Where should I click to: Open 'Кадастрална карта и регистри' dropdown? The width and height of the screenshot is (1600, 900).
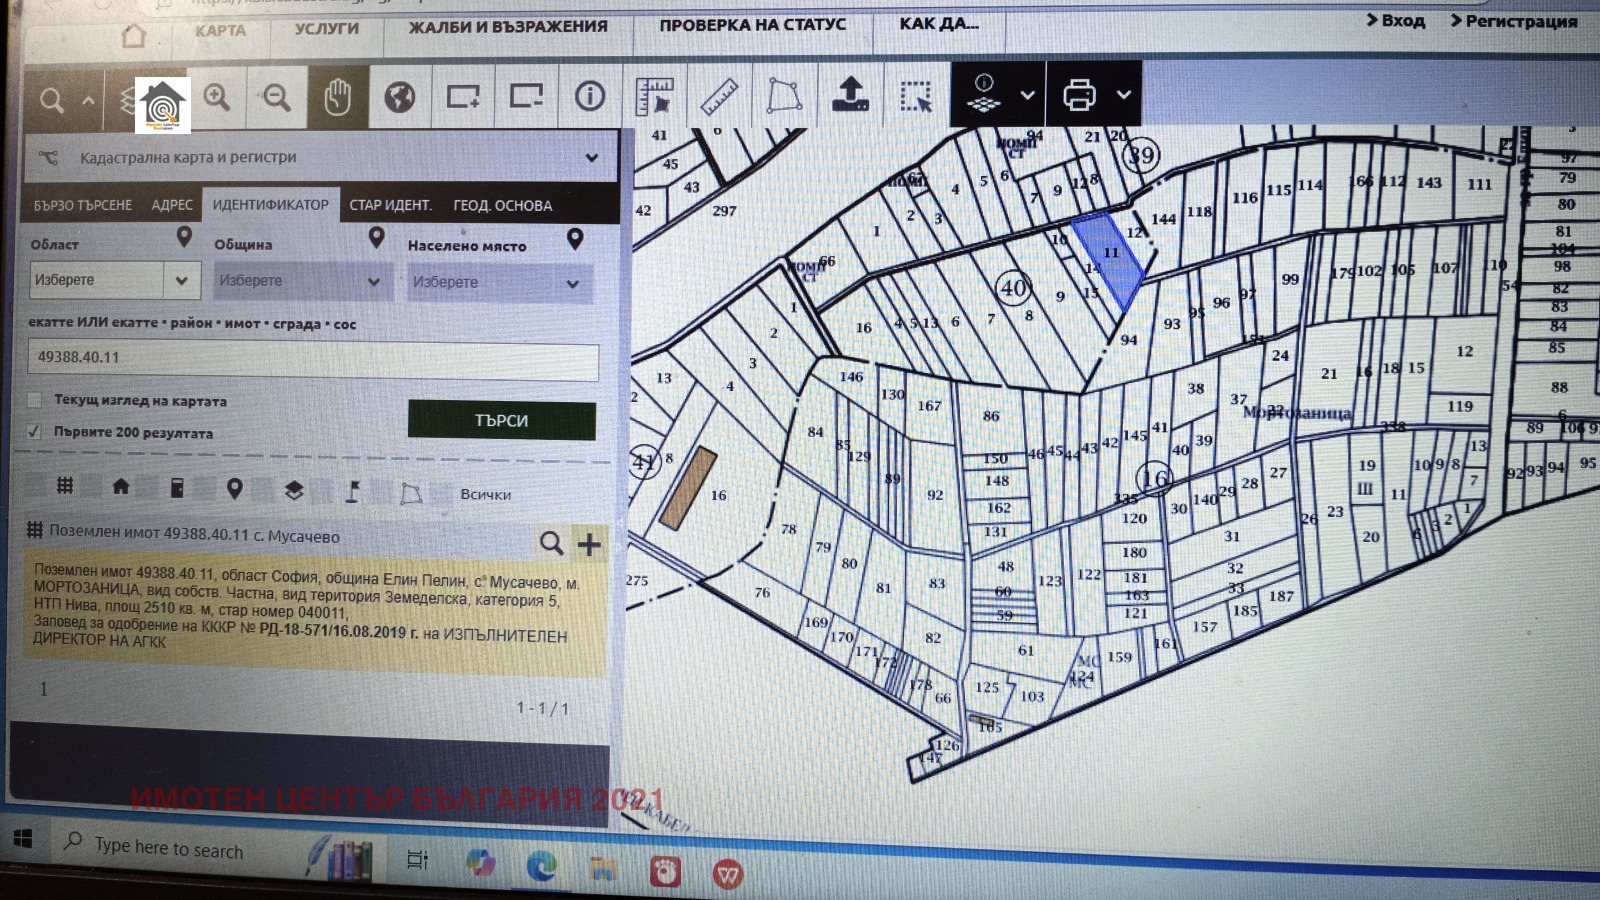[319, 158]
